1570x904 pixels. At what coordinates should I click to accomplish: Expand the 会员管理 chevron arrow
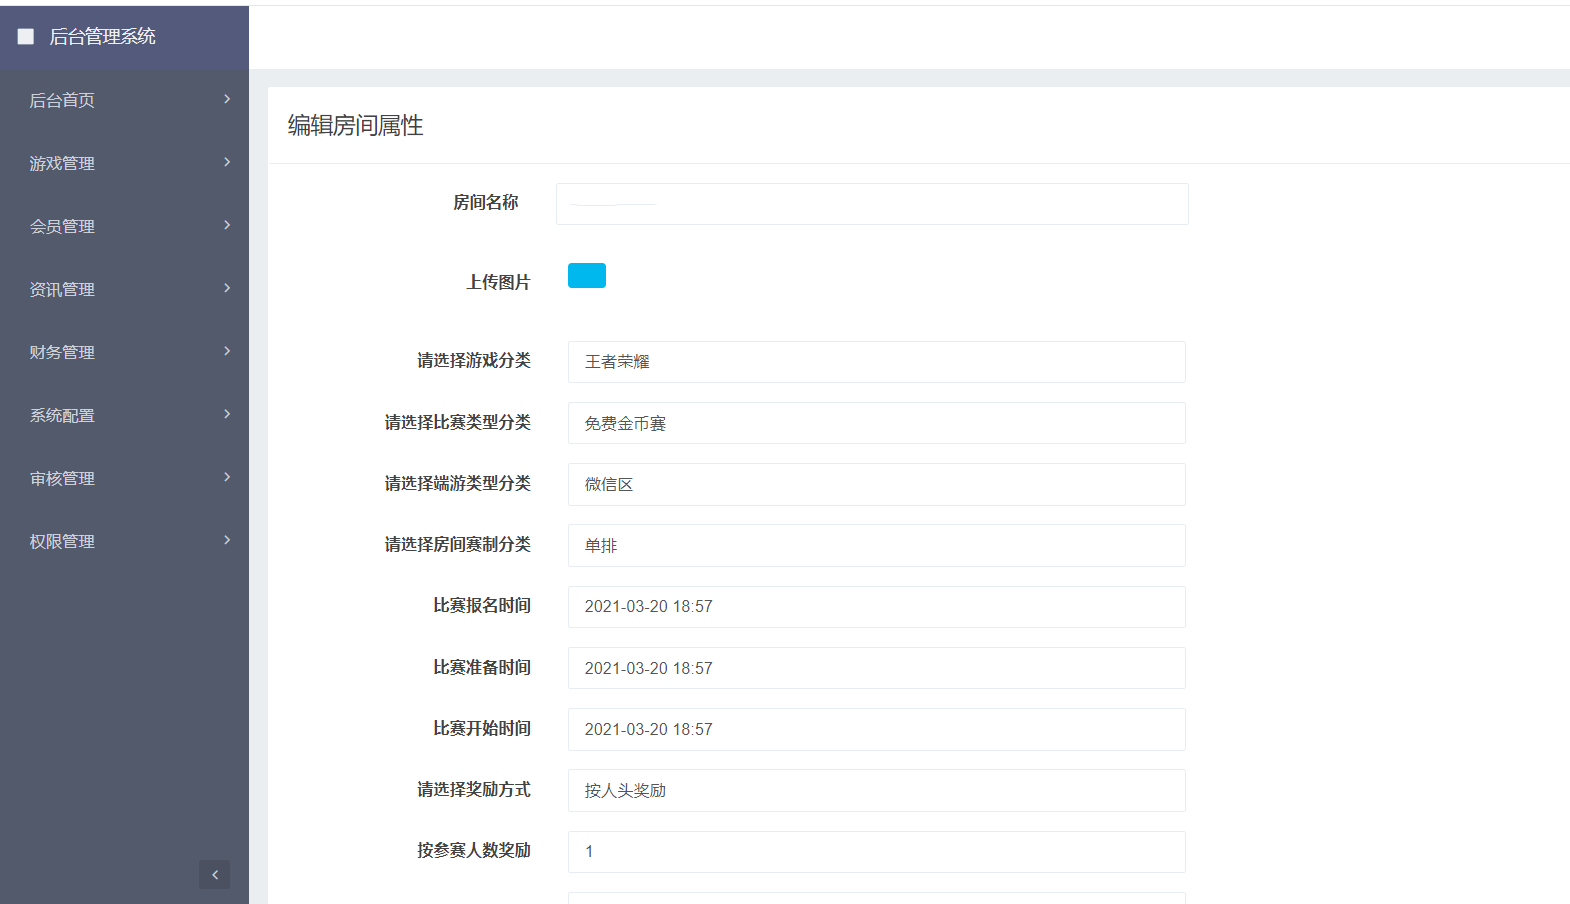227,225
